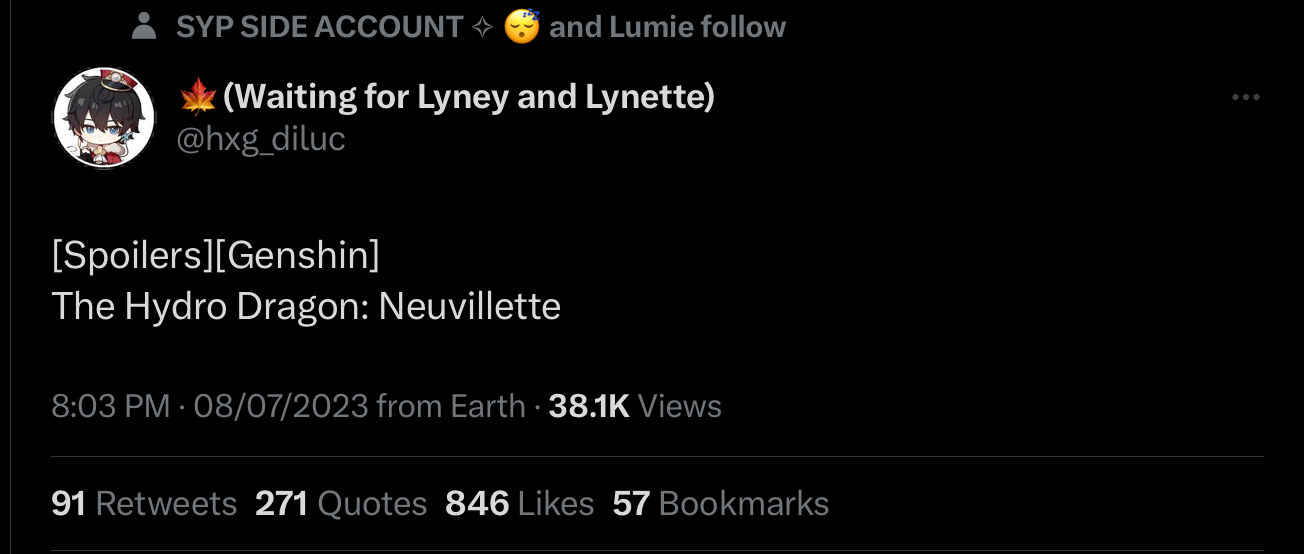Screen dimensions: 1304x554
Task: Click the 8:03 PM timestamp
Action: (110, 406)
